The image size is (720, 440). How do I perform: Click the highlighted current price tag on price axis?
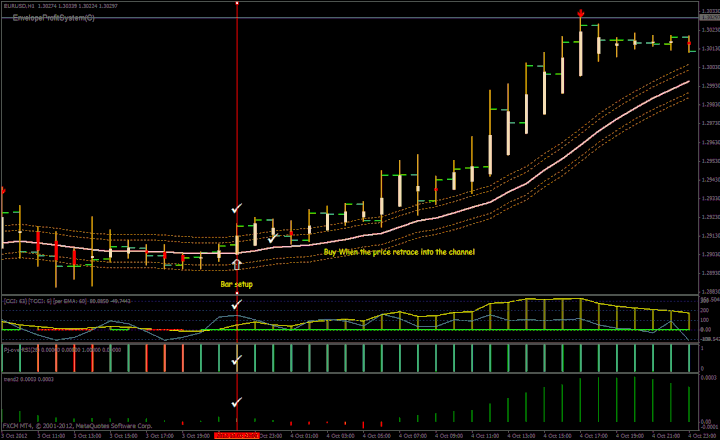coord(709,18)
